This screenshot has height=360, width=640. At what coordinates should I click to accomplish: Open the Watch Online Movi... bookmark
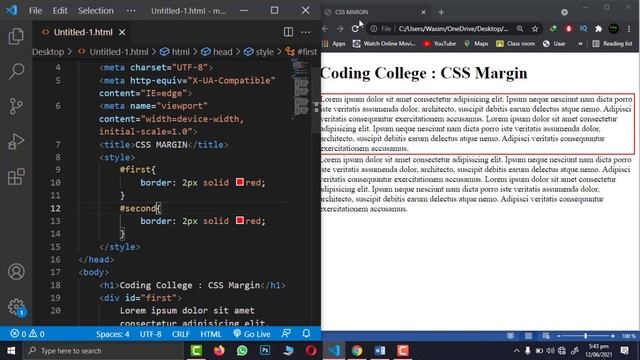pyautogui.click(x=384, y=44)
